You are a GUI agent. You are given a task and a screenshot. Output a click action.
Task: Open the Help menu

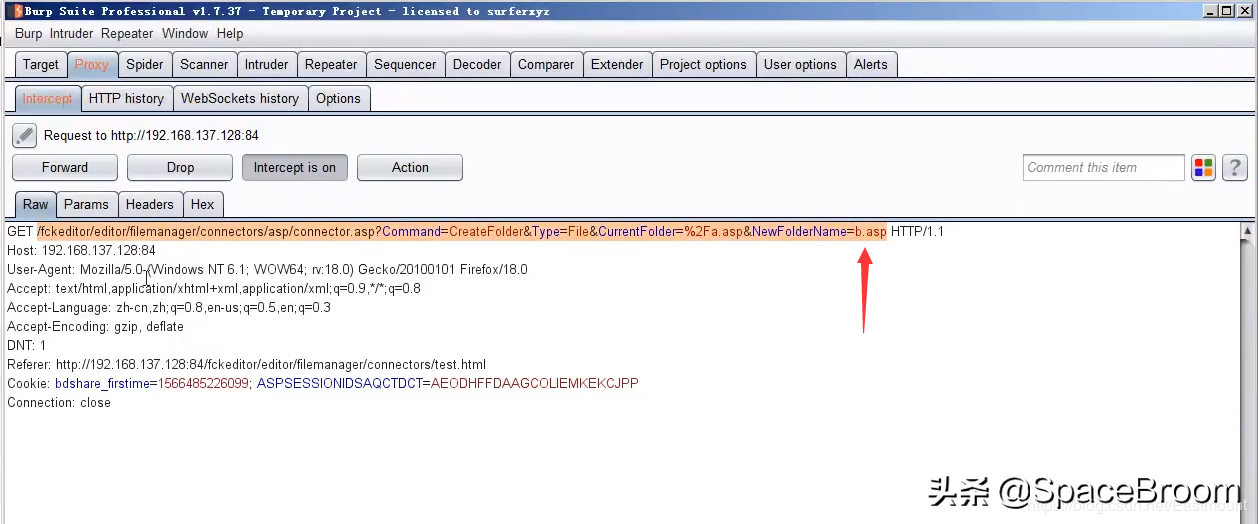tap(230, 33)
